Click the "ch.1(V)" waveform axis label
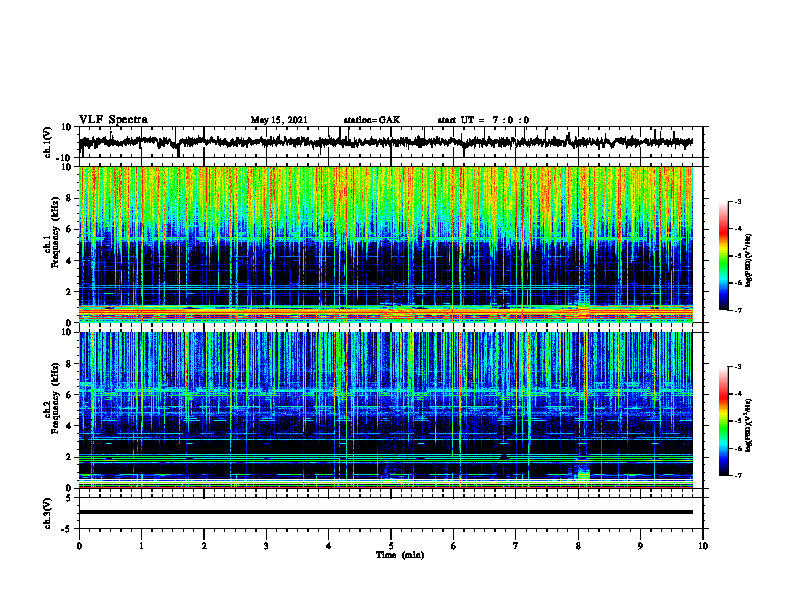This screenshot has height=612, width=792. [x=48, y=142]
